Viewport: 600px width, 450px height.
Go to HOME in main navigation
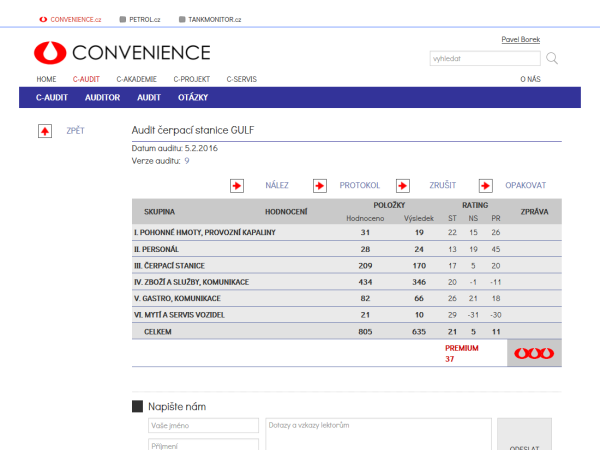tap(46, 79)
